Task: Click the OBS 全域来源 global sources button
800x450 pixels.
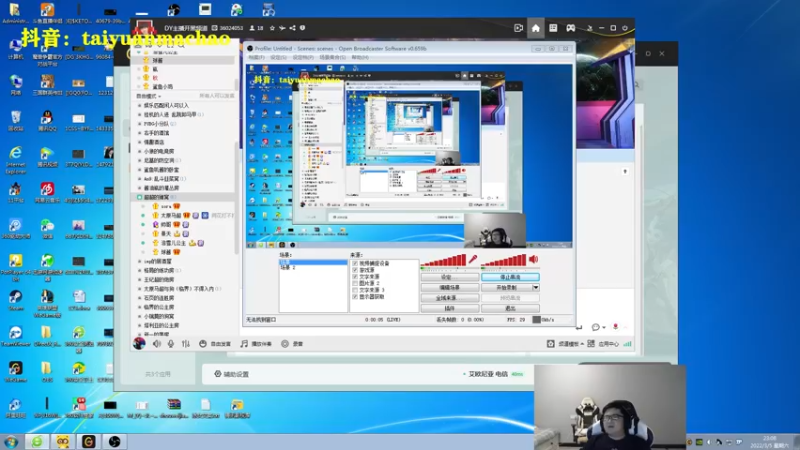Action: pyautogui.click(x=449, y=298)
